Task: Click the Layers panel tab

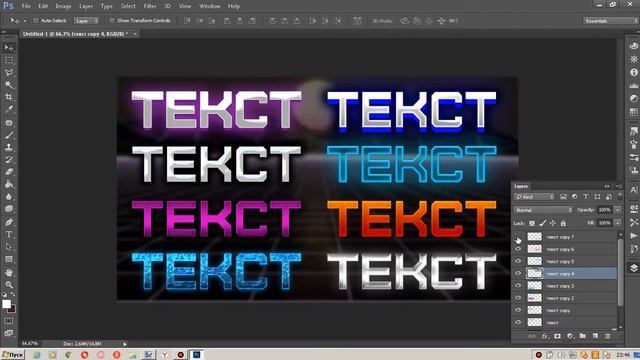Action: click(521, 186)
